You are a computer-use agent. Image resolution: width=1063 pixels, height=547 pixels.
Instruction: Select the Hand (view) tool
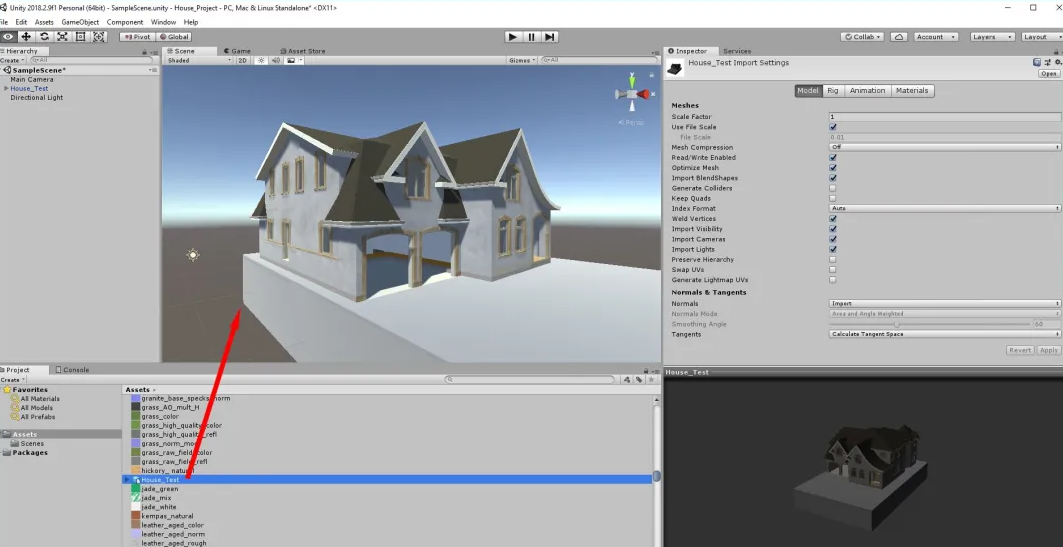click(x=7, y=37)
